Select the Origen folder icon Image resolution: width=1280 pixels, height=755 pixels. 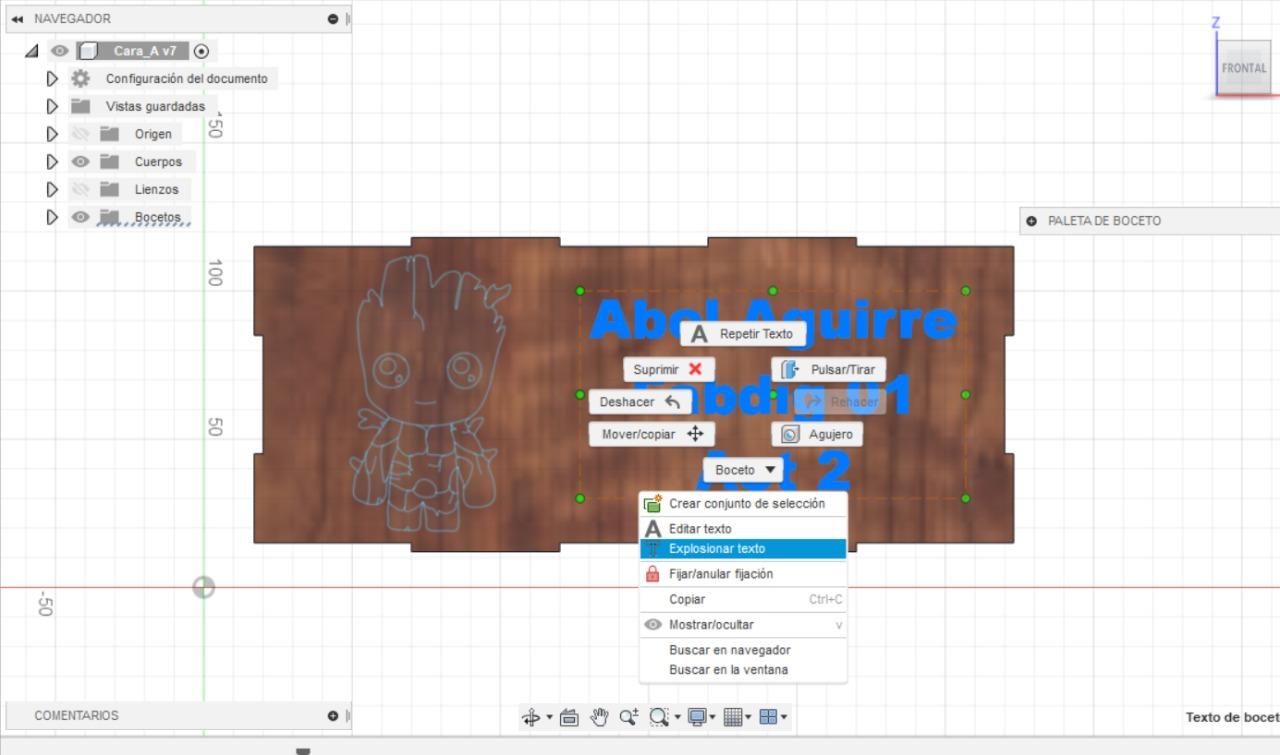pyautogui.click(x=110, y=134)
